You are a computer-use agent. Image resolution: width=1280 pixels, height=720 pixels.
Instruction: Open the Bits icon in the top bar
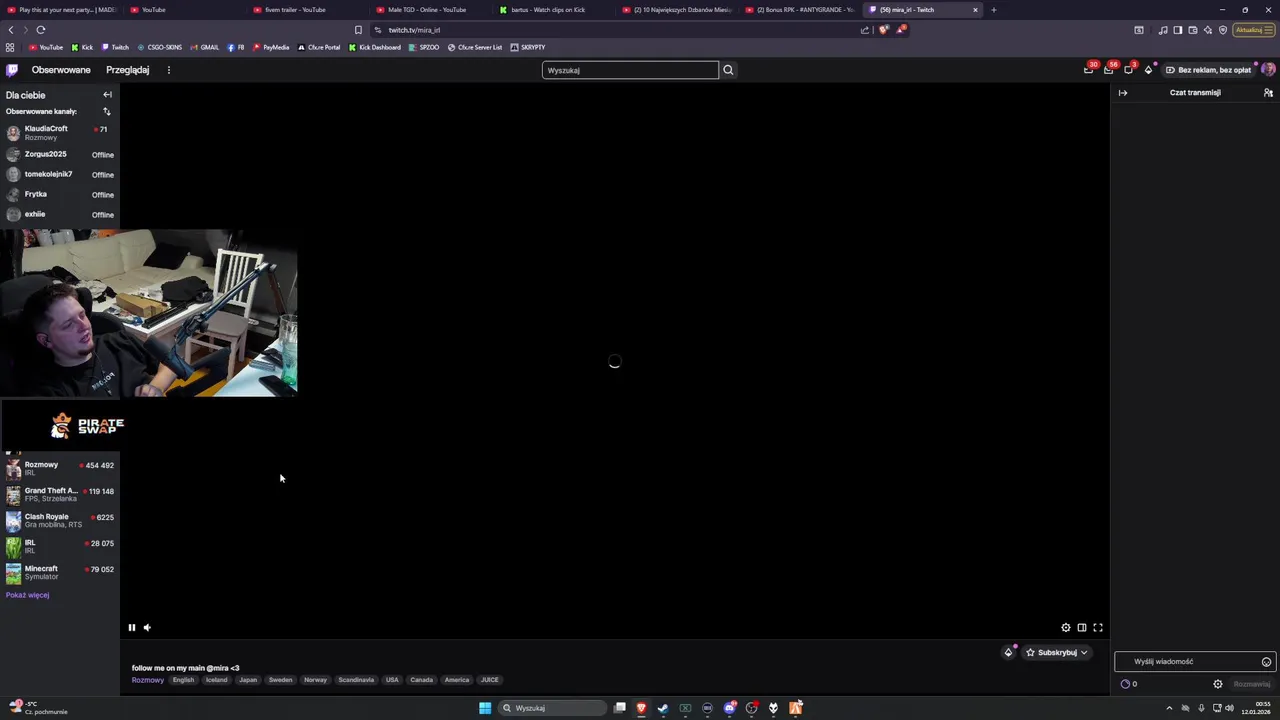(x=1148, y=70)
